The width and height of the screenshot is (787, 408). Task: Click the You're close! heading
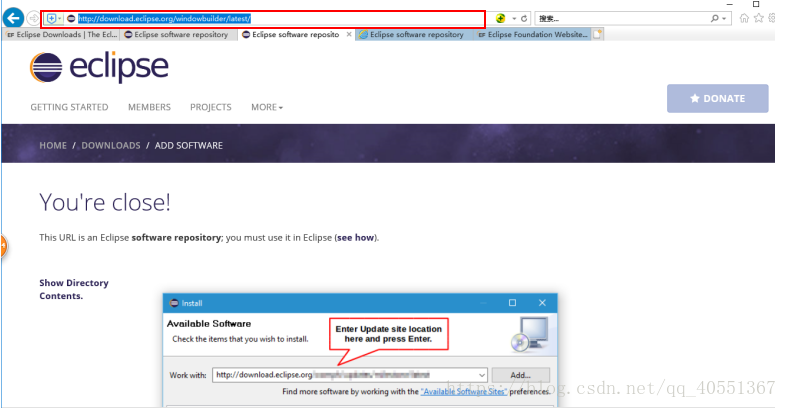[105, 203]
